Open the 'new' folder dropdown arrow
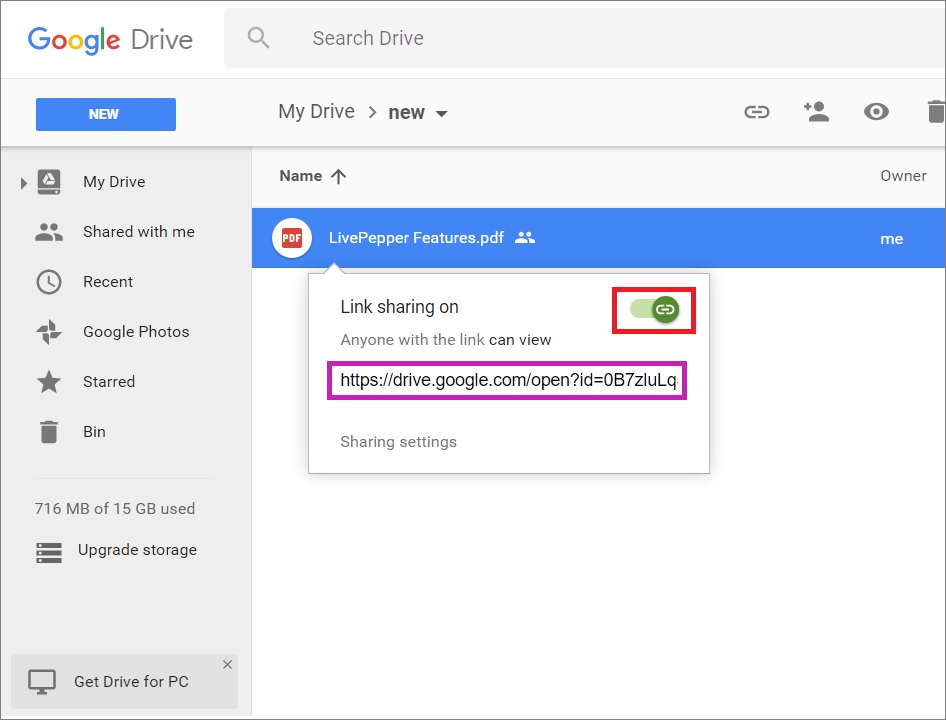 pyautogui.click(x=442, y=113)
